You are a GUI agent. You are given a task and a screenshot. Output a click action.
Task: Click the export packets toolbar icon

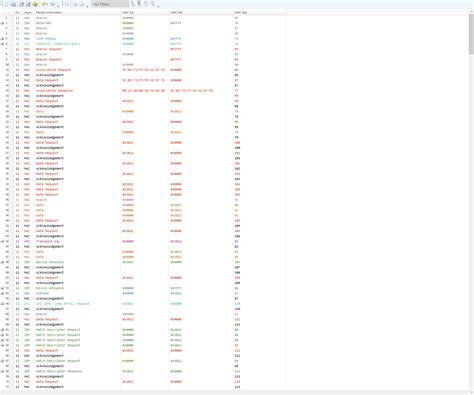28,4
